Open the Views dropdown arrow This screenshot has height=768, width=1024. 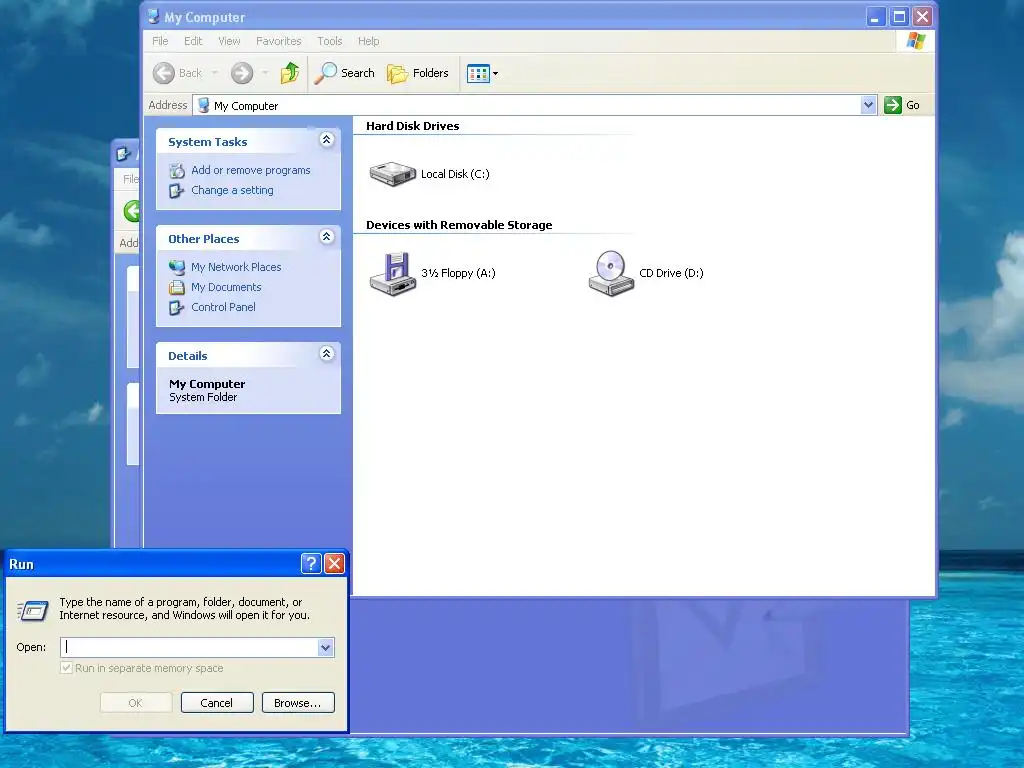(495, 74)
